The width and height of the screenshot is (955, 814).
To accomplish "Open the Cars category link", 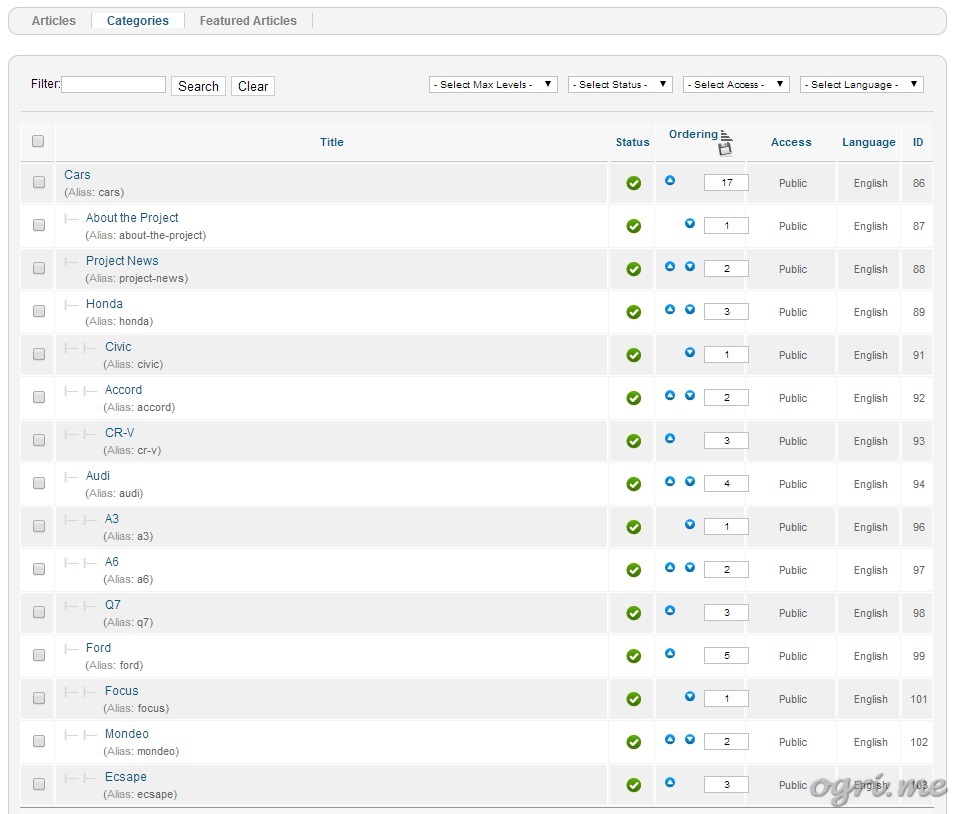I will (x=77, y=175).
